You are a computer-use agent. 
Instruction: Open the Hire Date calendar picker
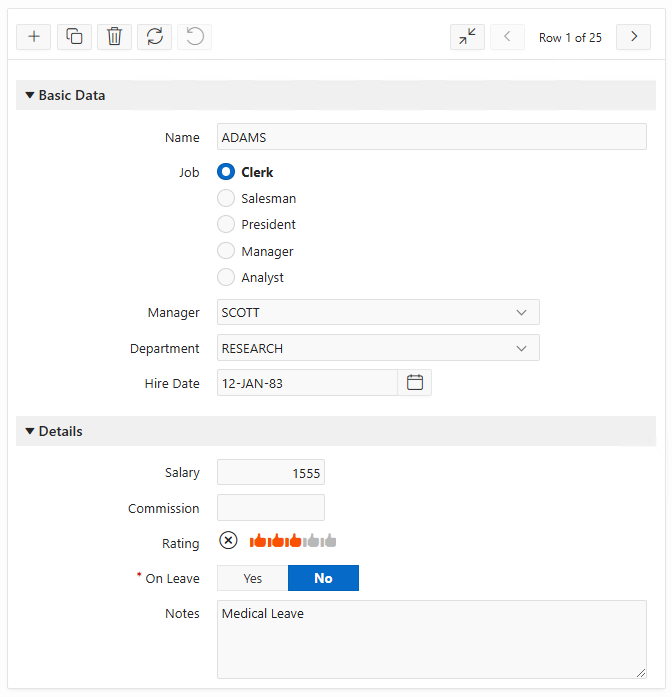coord(415,383)
